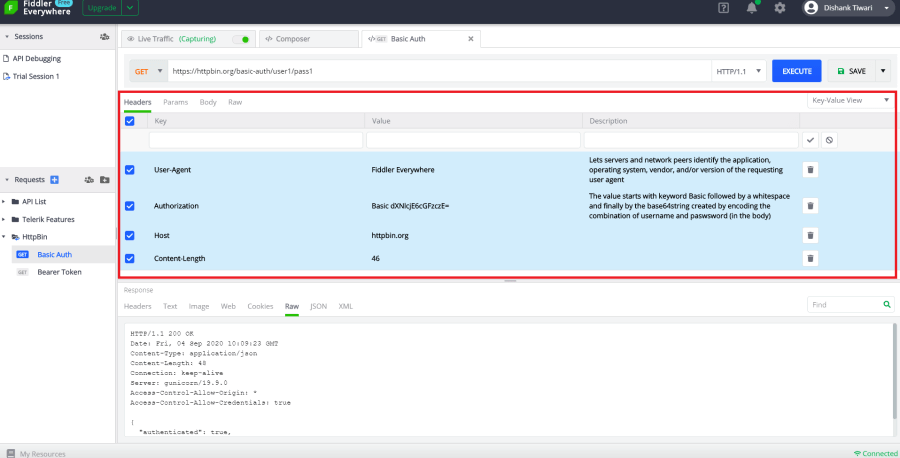
Task: Create new requests folder
Action: coord(104,180)
